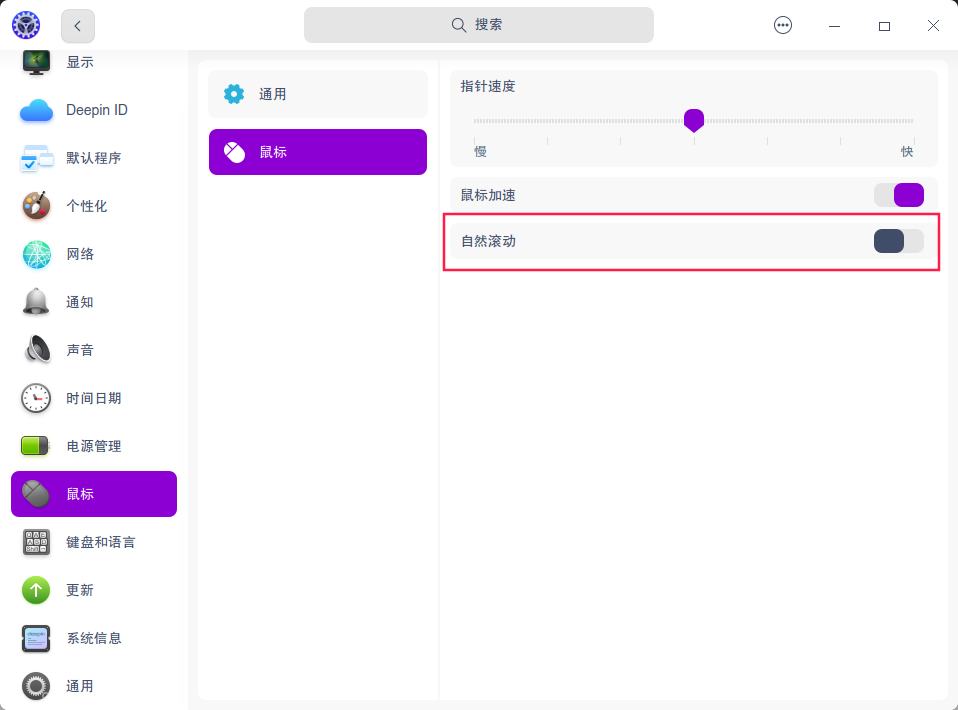Screen dimensions: 958x710
Task: Open the overflow menu with three dots
Action: [x=783, y=25]
